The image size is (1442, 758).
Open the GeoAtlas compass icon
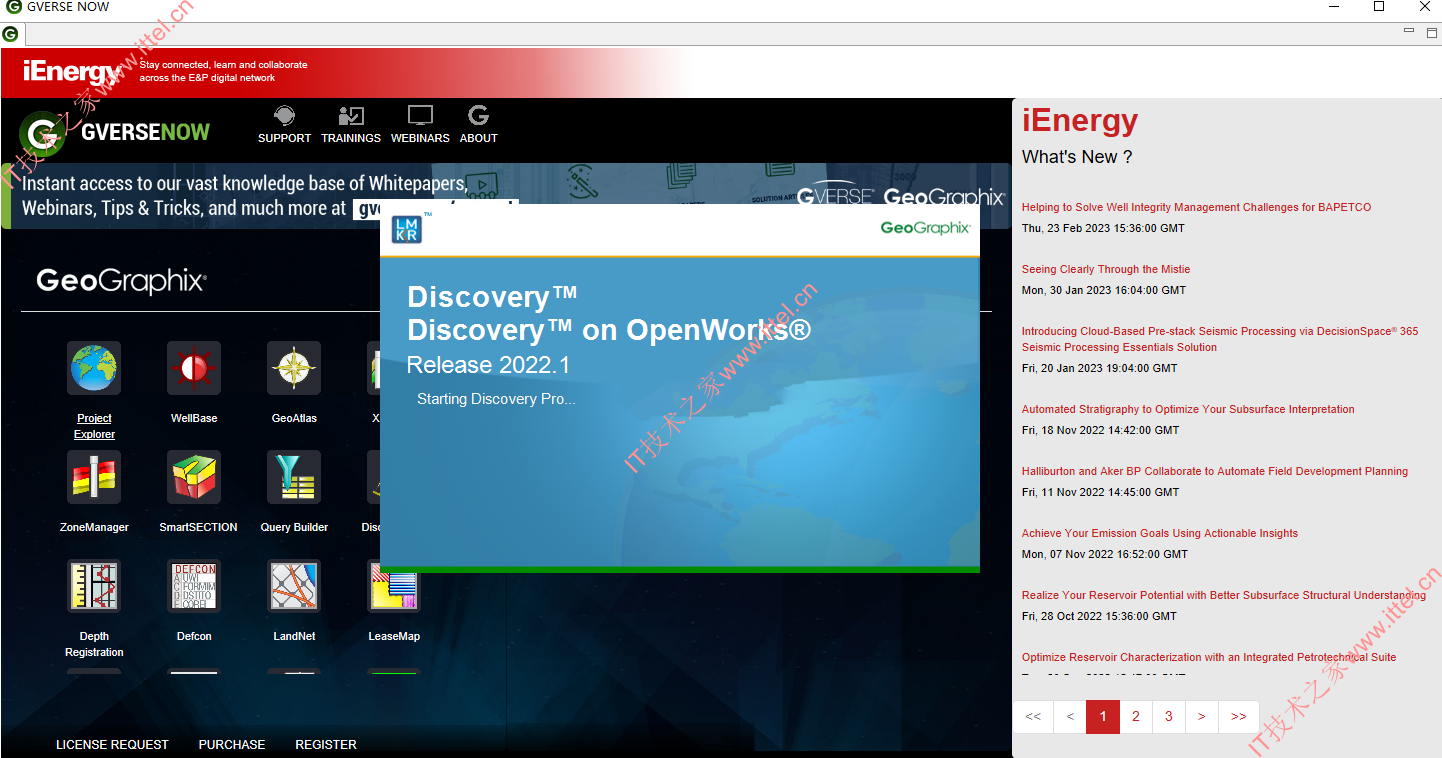(294, 368)
